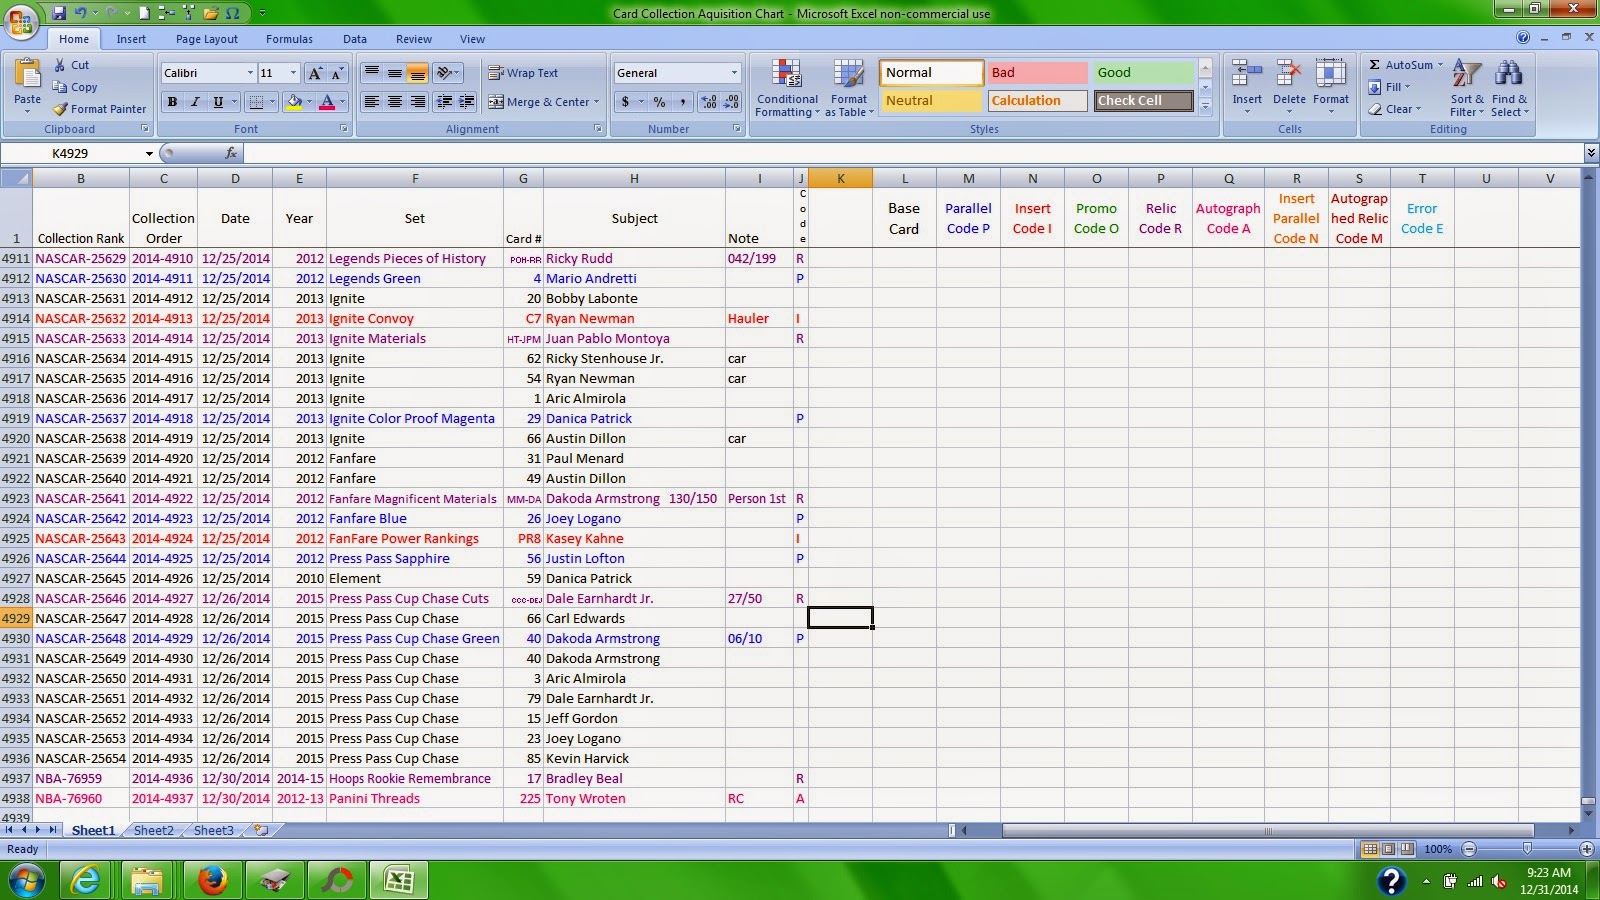Open the font size dropdown
The image size is (1600, 900).
pos(293,73)
